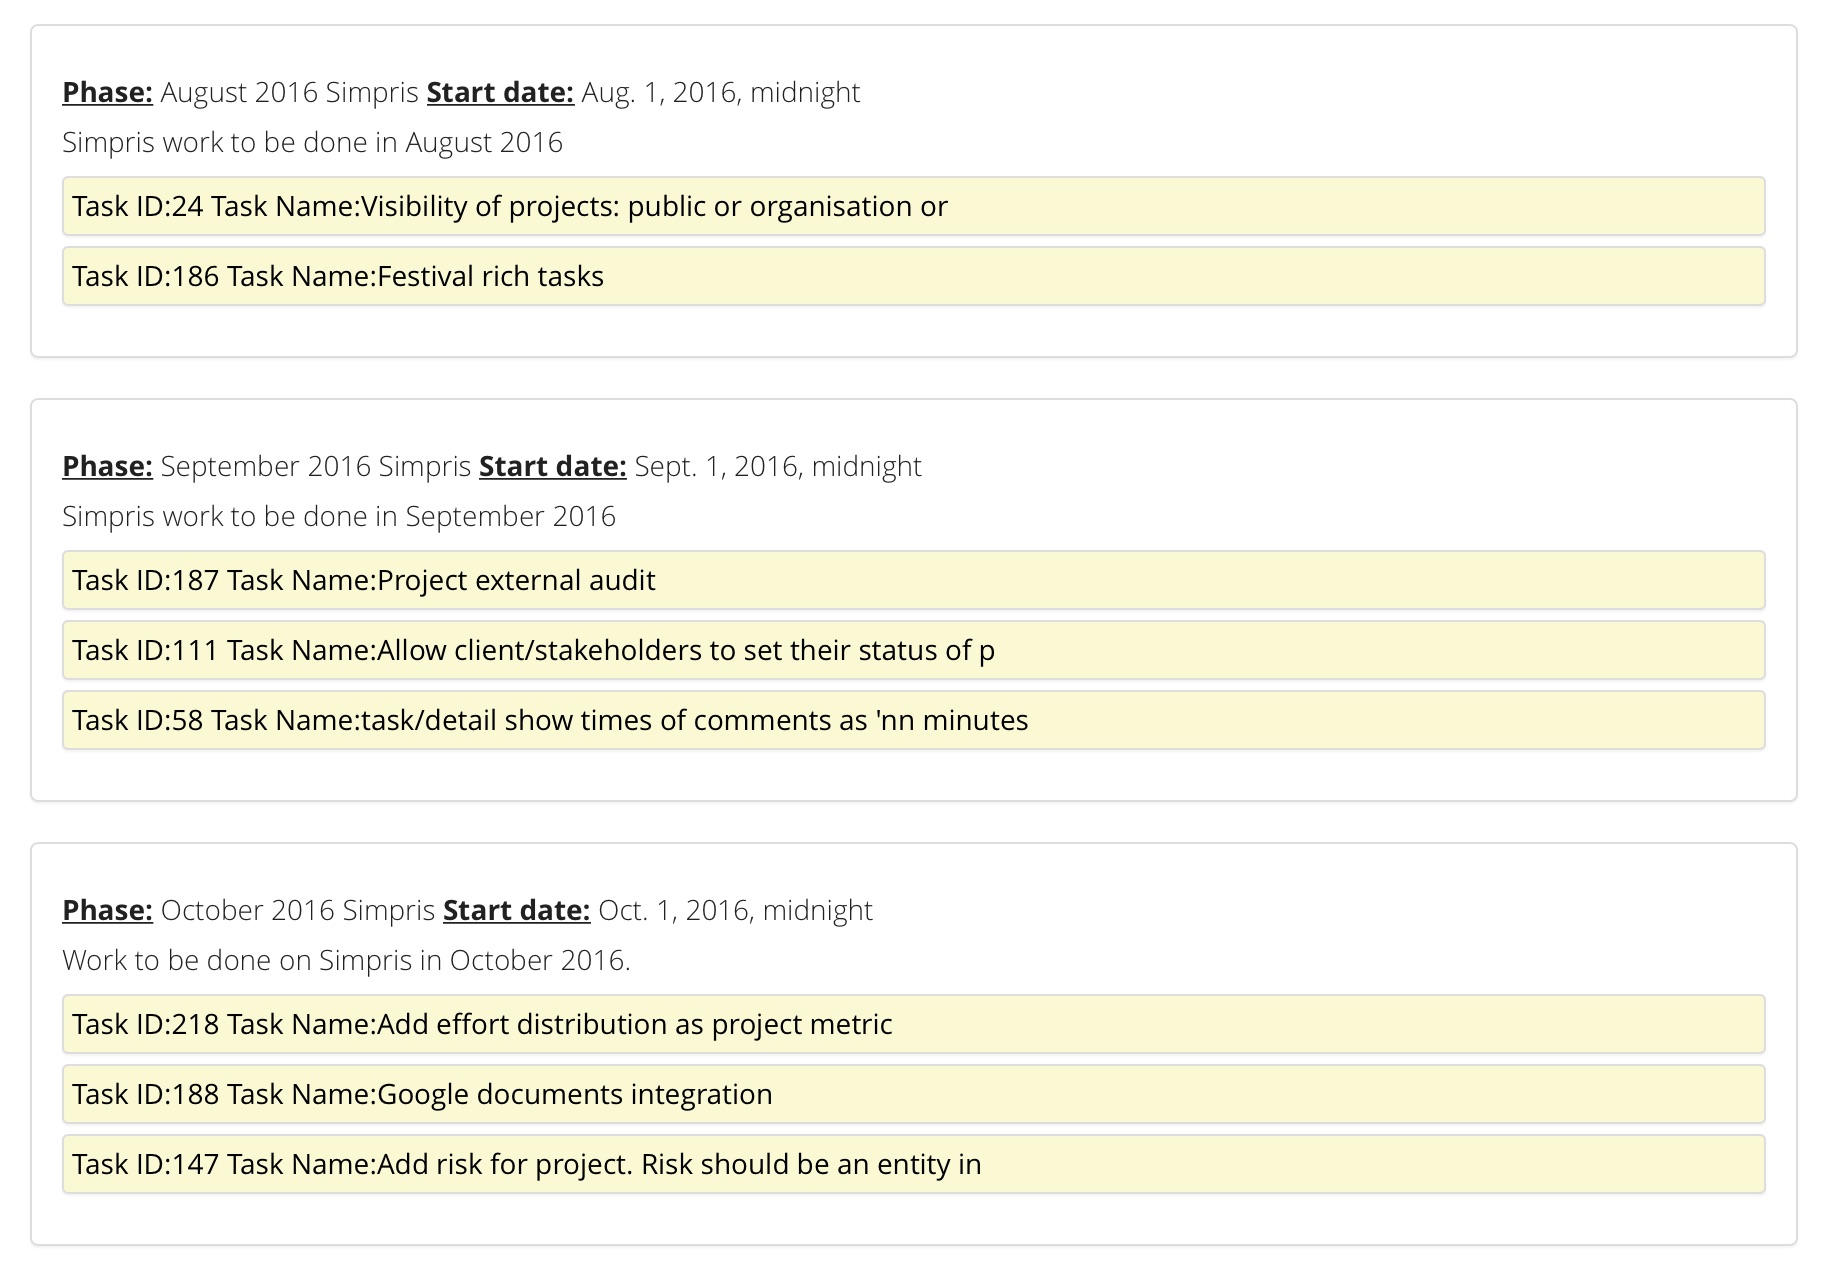Click the October 2016 Simpris phase name
The height and width of the screenshot is (1270, 1824).
pyautogui.click(x=297, y=910)
